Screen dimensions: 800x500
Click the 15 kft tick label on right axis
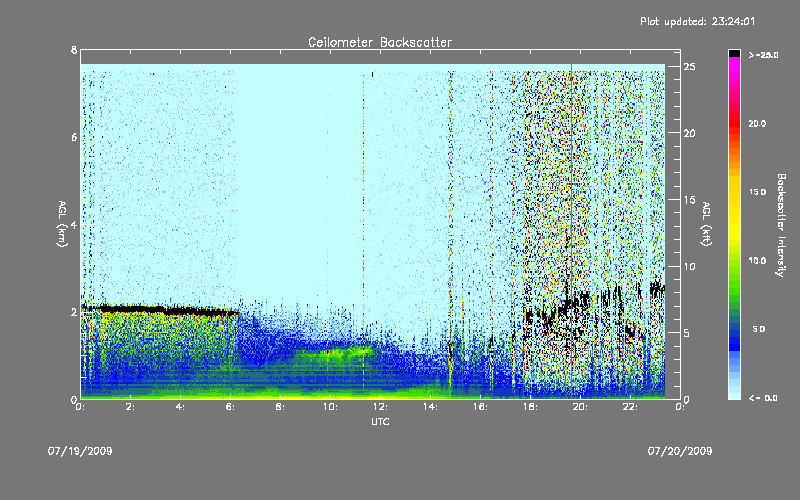click(x=689, y=200)
